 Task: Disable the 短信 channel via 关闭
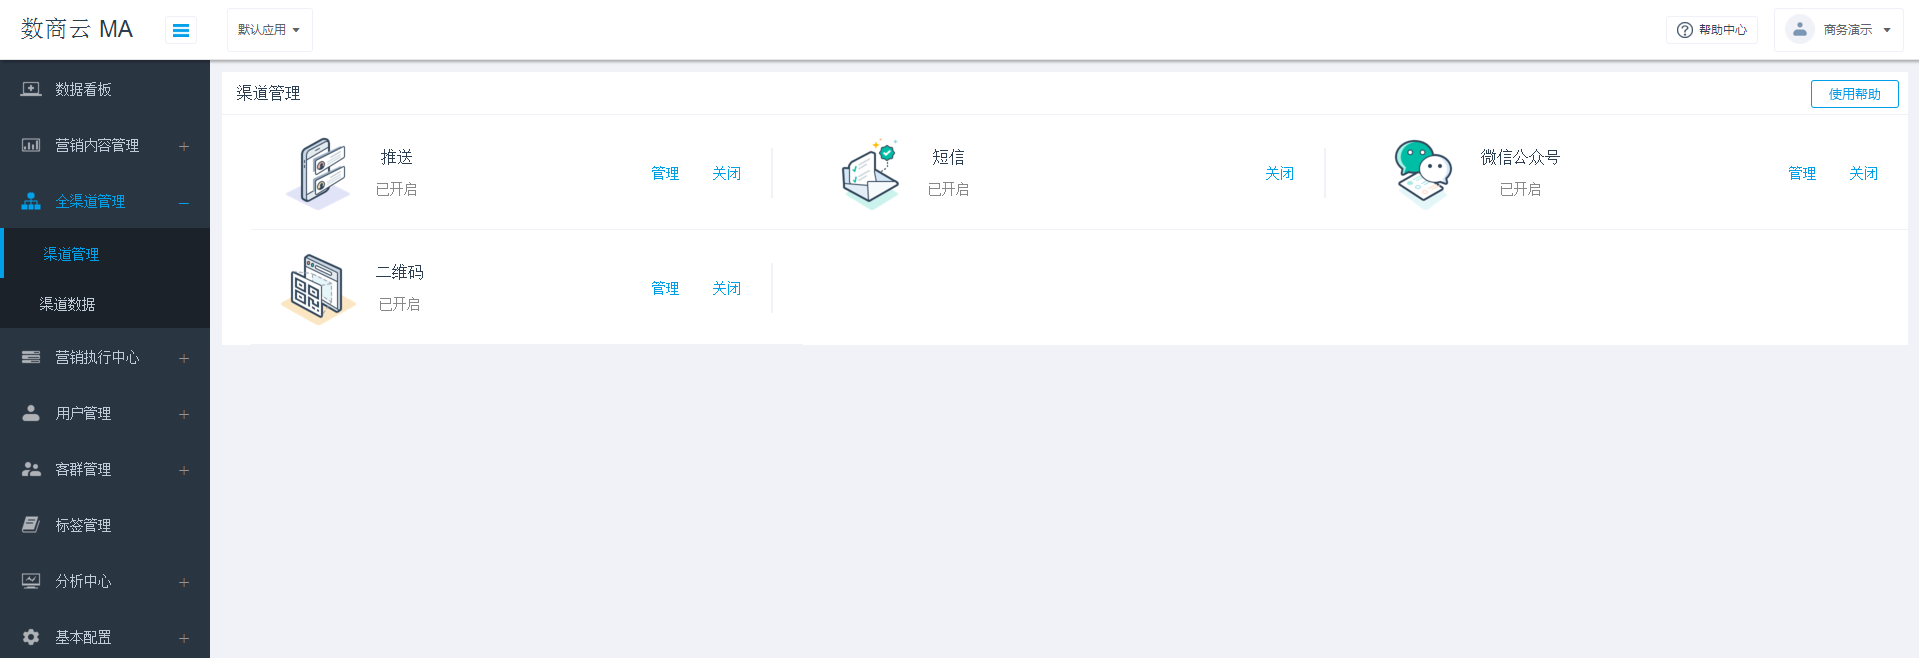click(x=1279, y=173)
